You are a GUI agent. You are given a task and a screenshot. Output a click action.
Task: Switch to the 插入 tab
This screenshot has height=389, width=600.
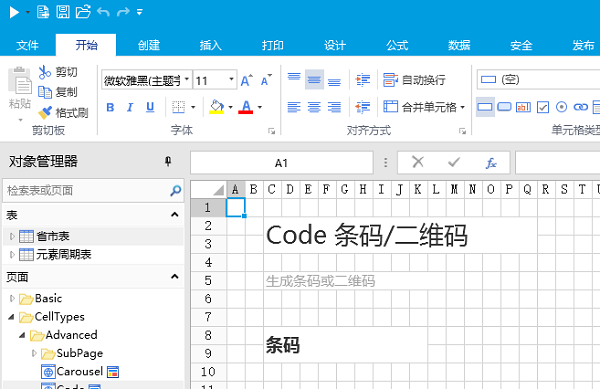click(x=210, y=45)
